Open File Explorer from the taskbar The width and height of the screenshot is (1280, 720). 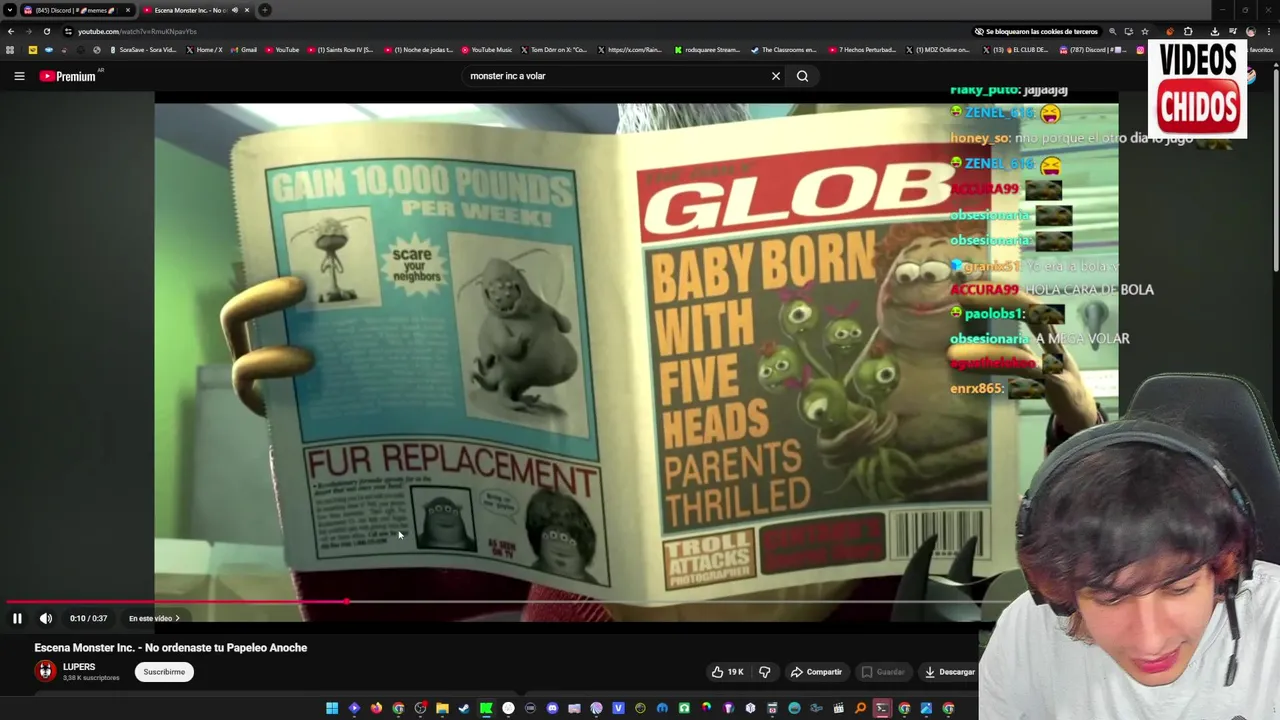pos(442,708)
